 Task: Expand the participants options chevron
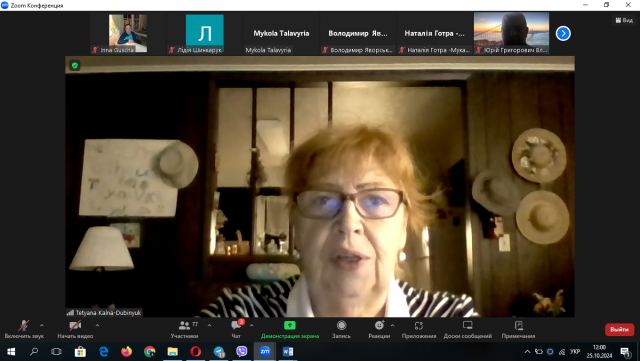pyautogui.click(x=209, y=325)
